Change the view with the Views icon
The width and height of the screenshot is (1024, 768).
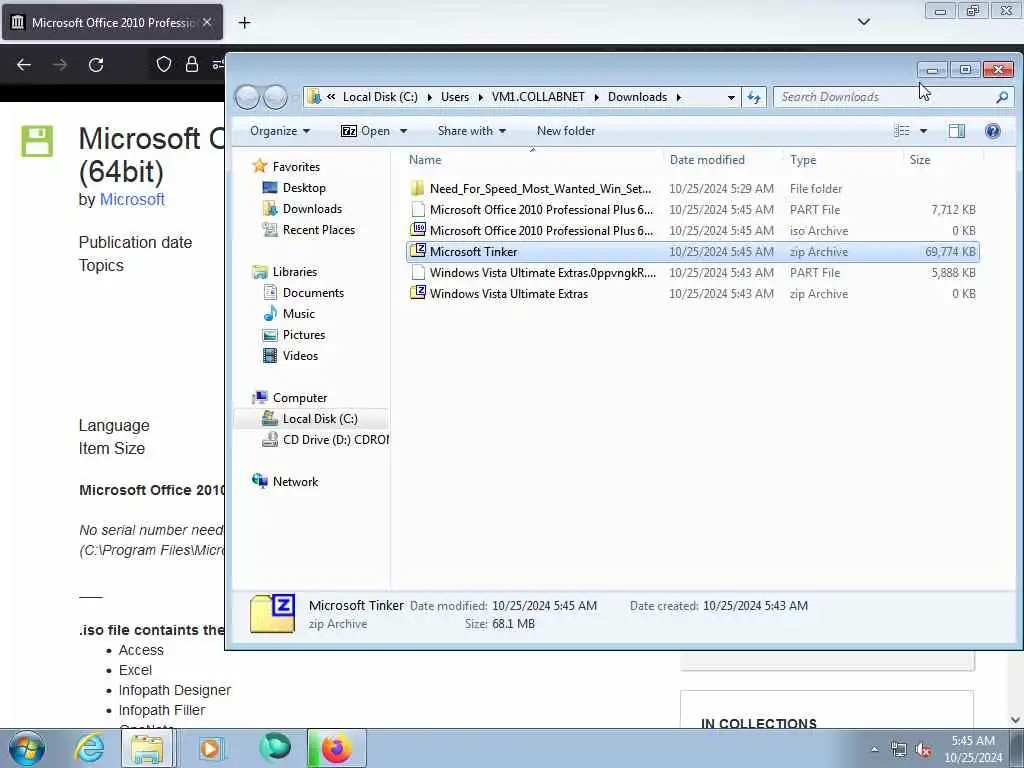pyautogui.click(x=902, y=131)
